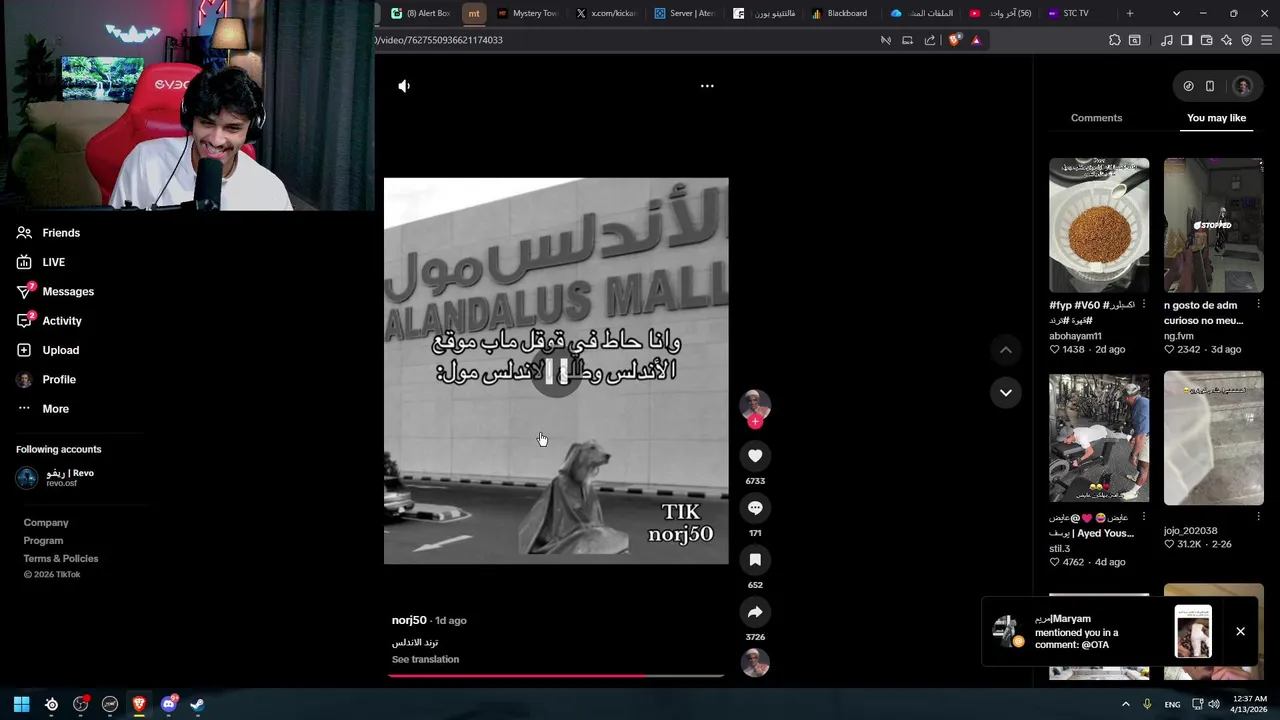Save video with the bookmark icon
This screenshot has height=720, width=1280.
[755, 560]
